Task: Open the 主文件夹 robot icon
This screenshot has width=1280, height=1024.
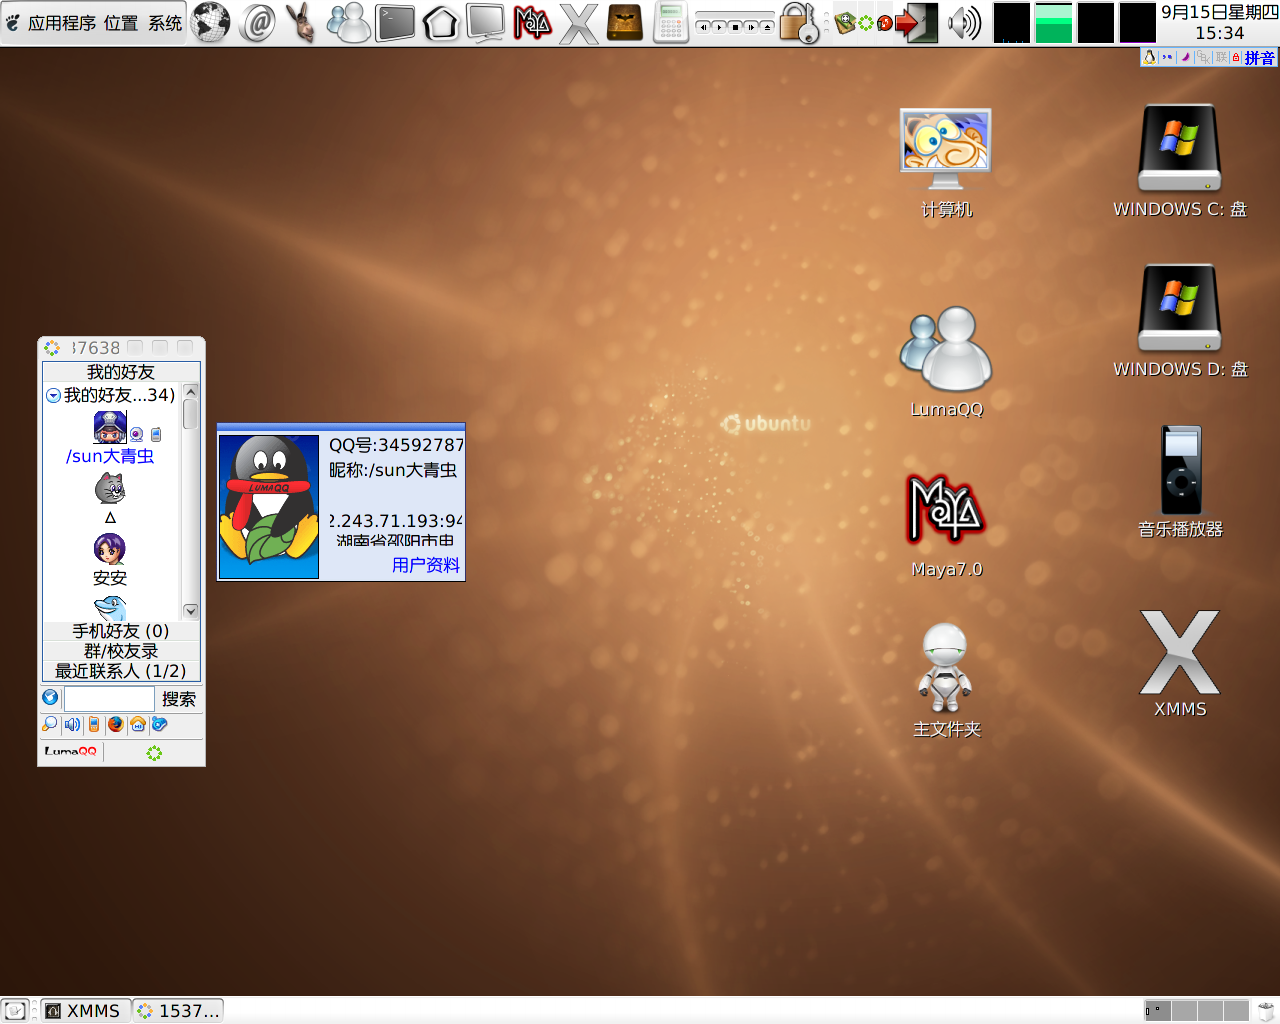Action: pos(946,682)
